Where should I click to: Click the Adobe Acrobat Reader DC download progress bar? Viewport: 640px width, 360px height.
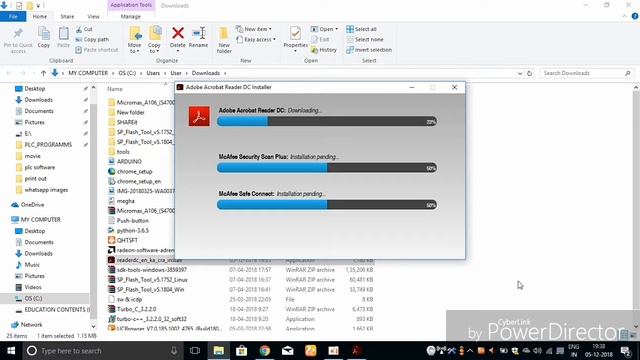click(x=327, y=122)
